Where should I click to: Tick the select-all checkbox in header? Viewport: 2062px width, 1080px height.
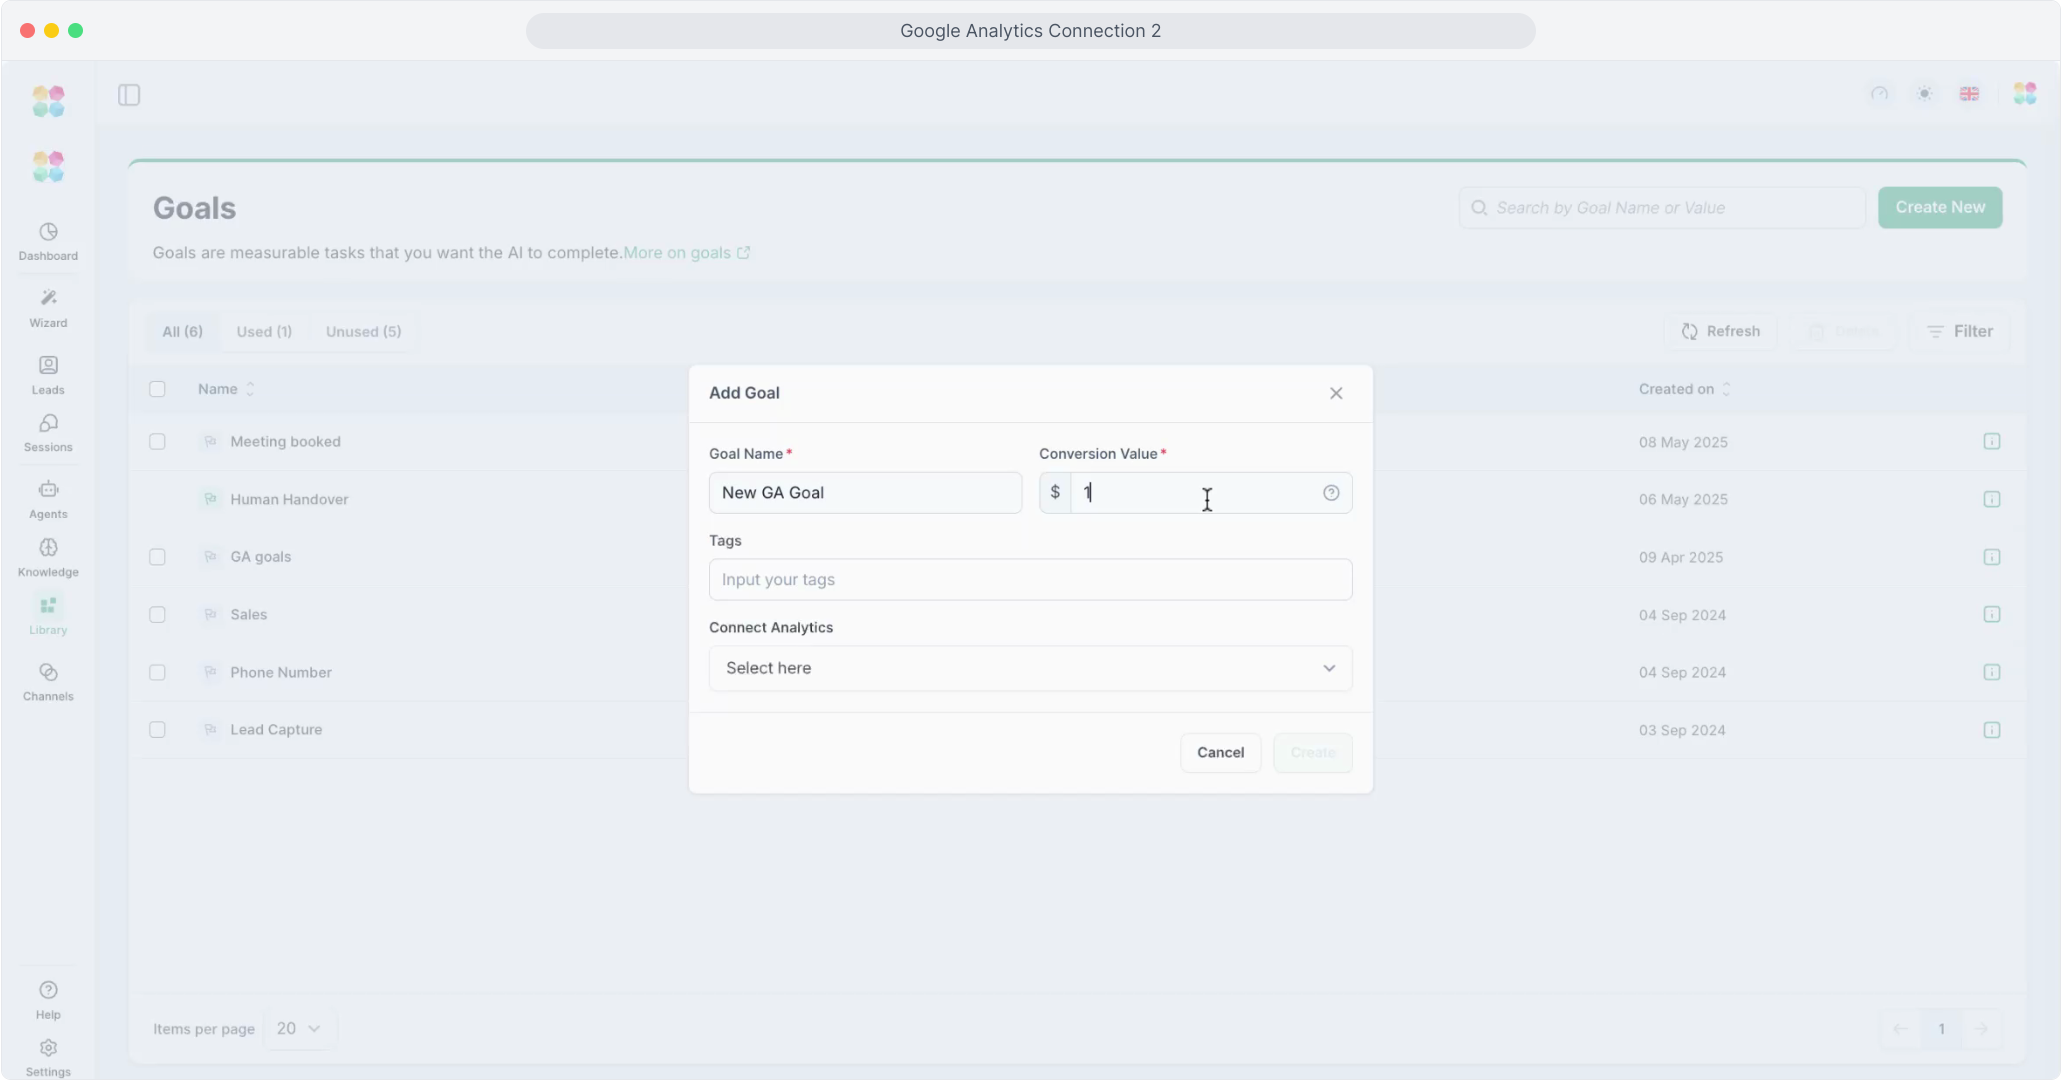(x=157, y=389)
